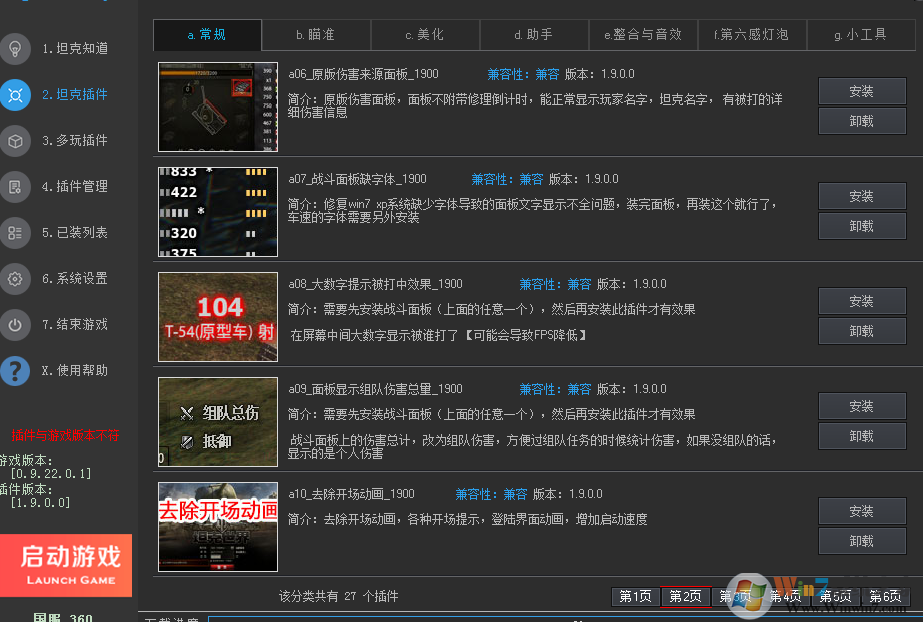Open "3.多玩插件" via the cube icon
Viewport: 923px width, 622px height.
point(15,140)
